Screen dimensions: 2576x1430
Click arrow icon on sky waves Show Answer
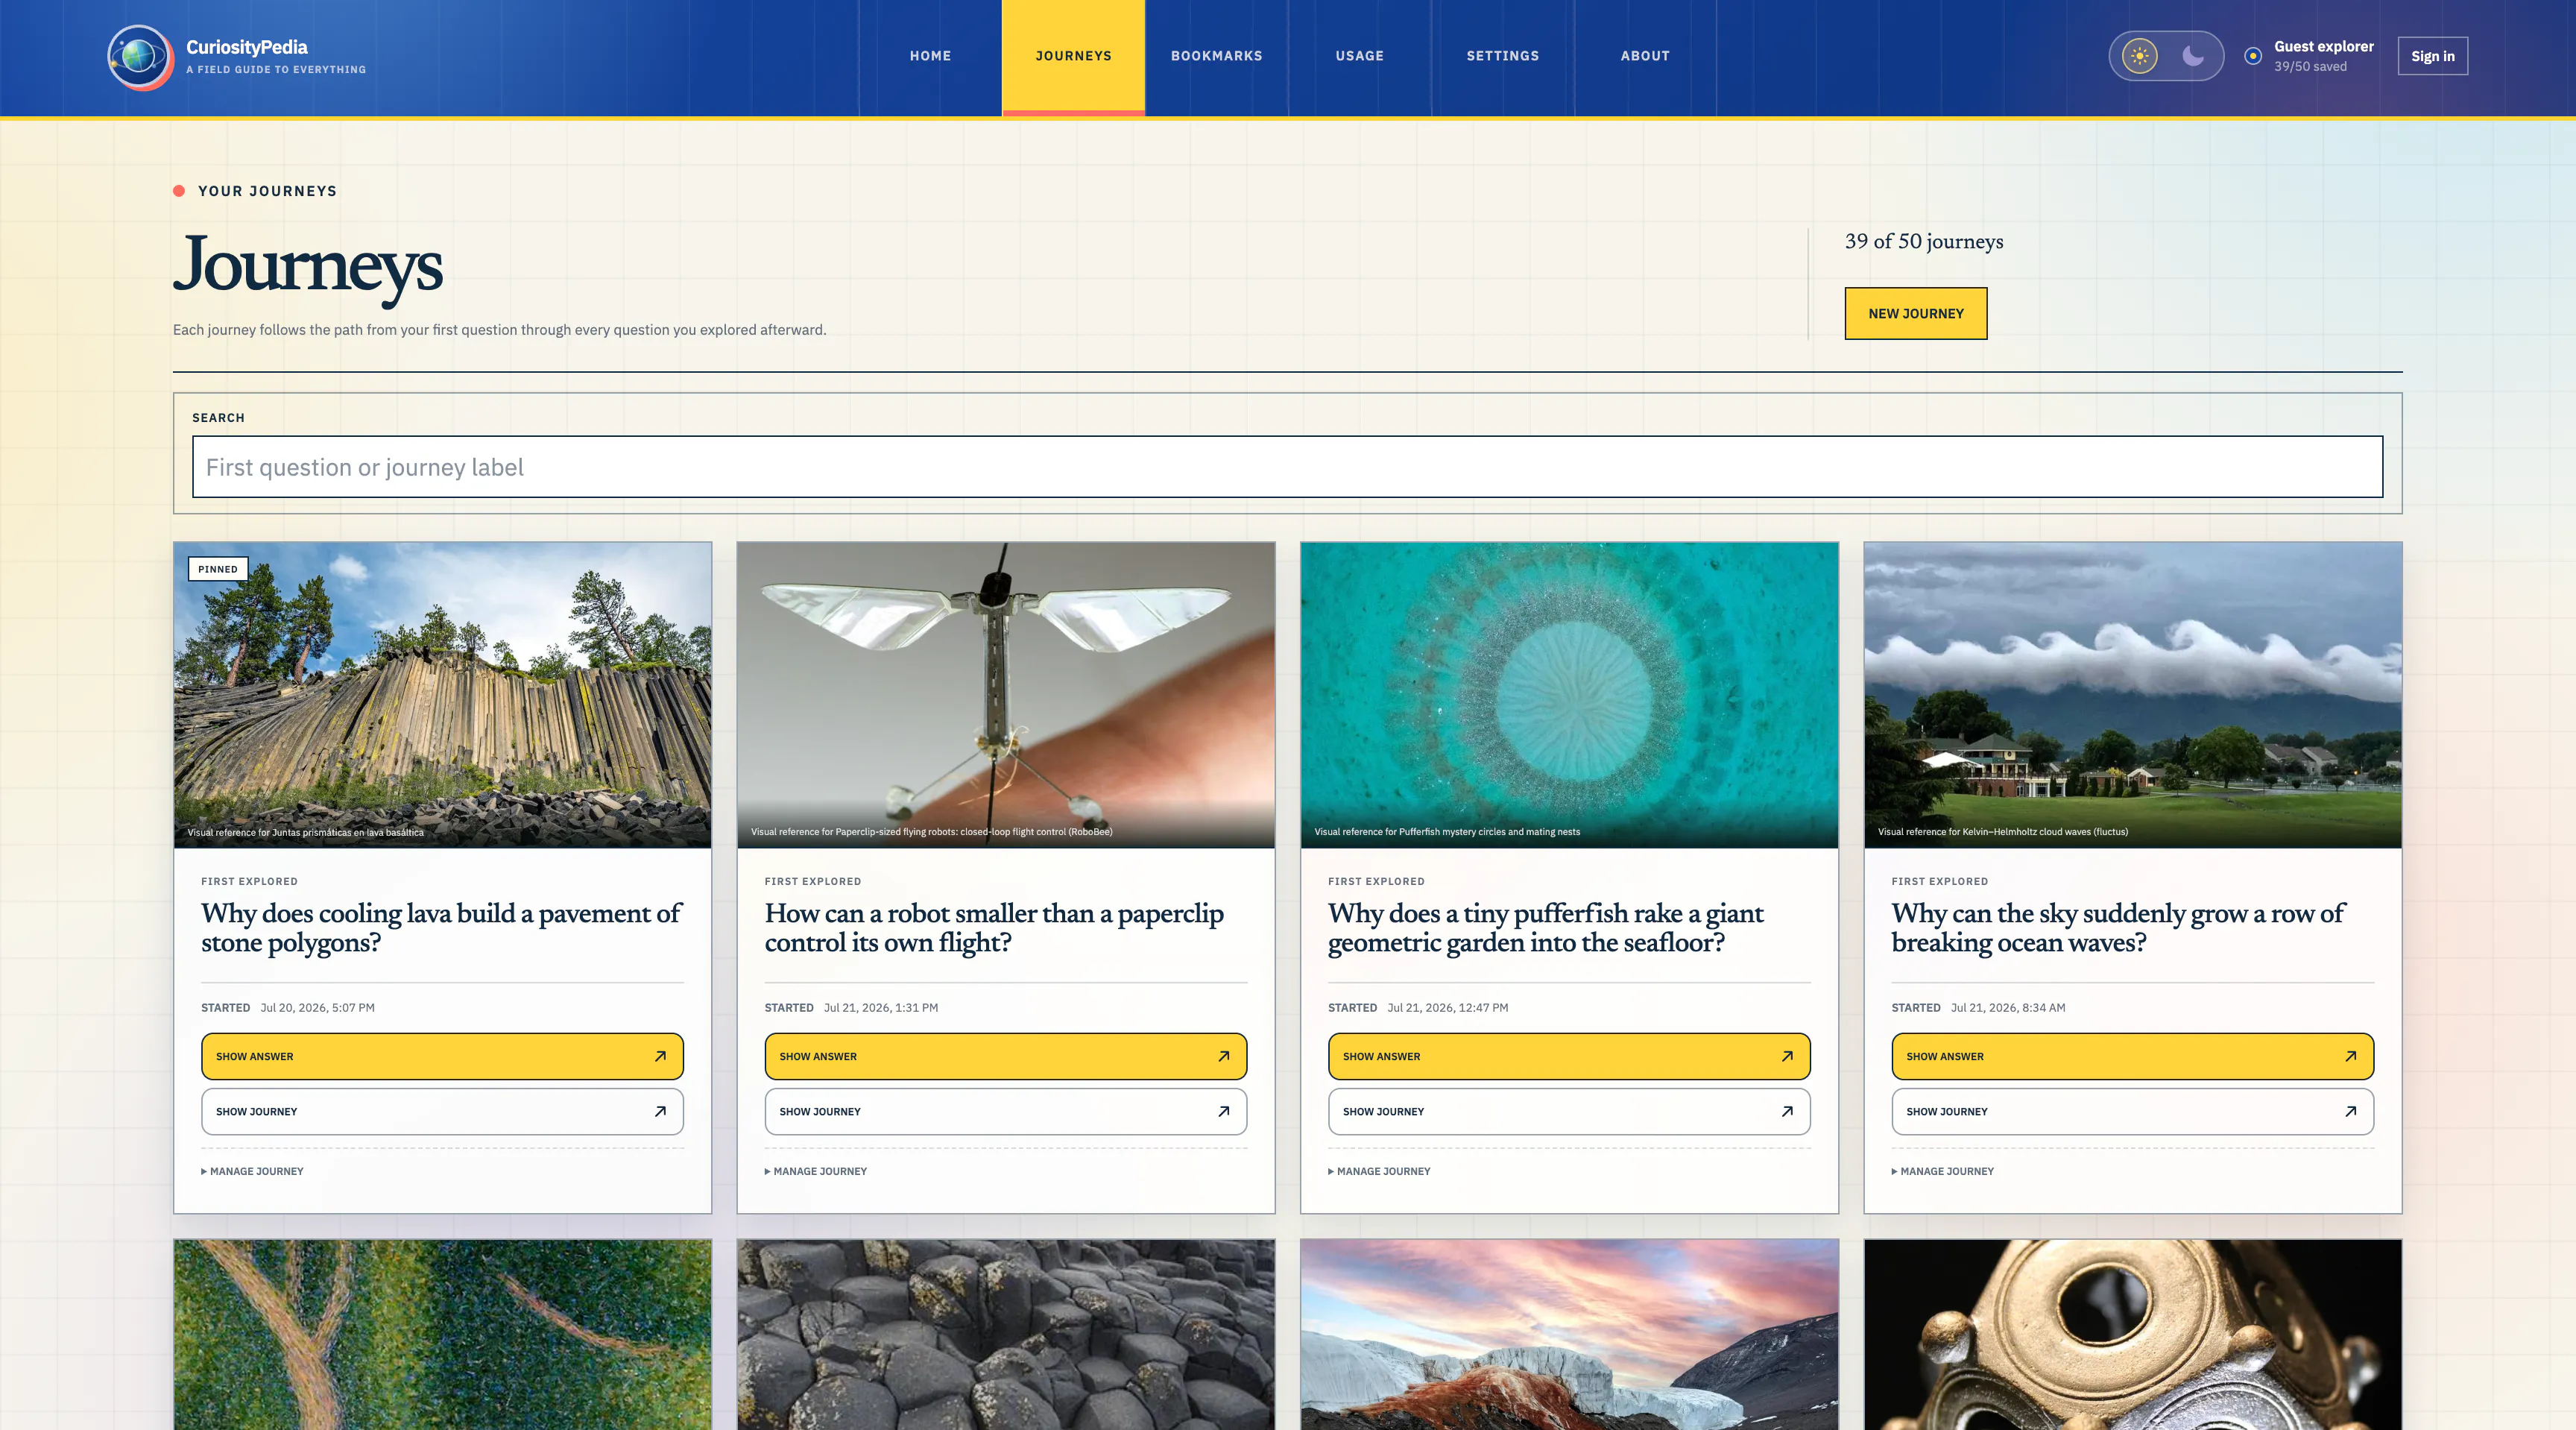tap(2350, 1056)
